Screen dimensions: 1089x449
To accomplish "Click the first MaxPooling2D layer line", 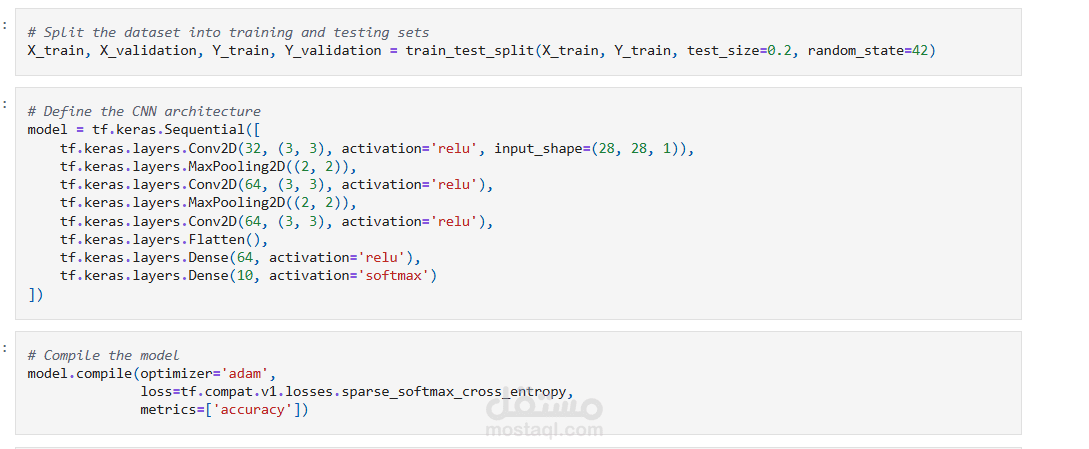I will pos(208,166).
